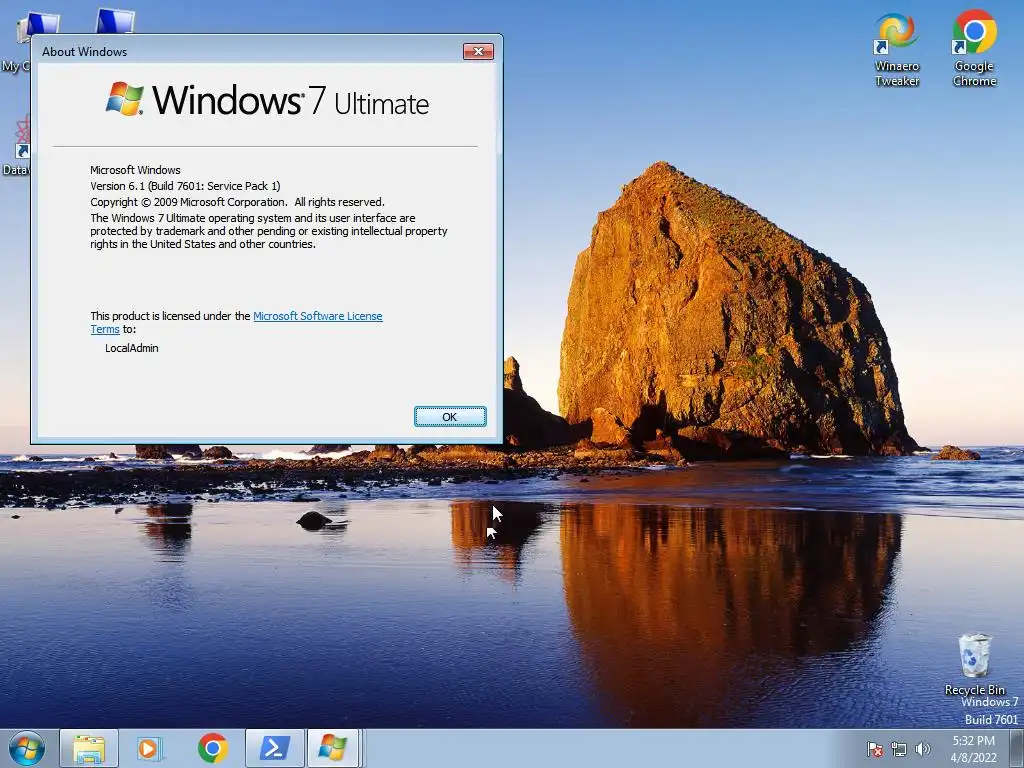Click the Show desktop strip by the clock
This screenshot has height=768, width=1024.
tap(1017, 749)
